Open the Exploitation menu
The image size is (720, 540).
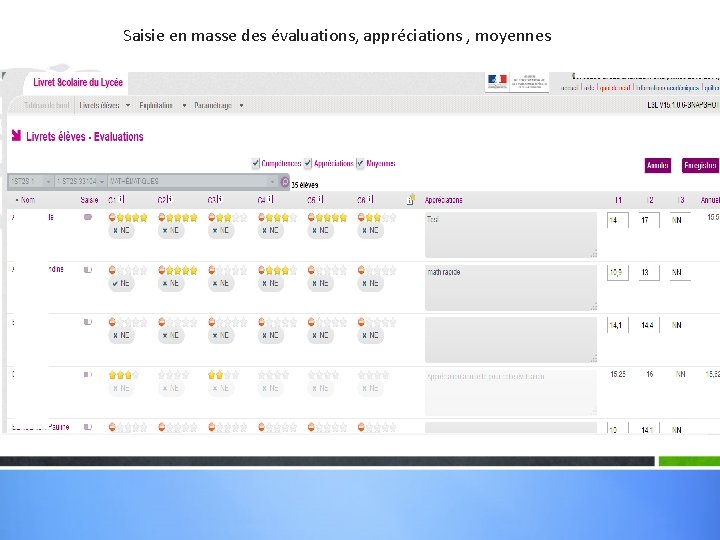click(x=156, y=106)
